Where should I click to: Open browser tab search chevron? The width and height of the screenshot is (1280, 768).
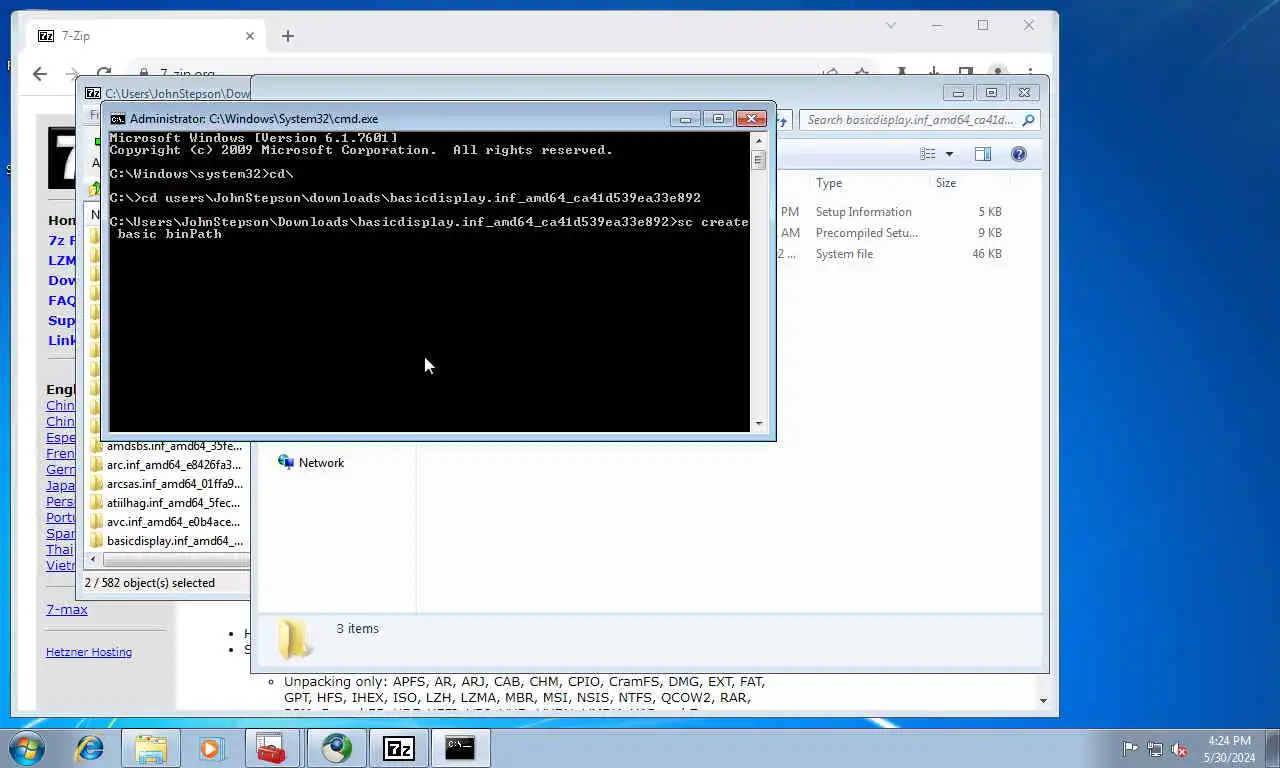pos(891,25)
